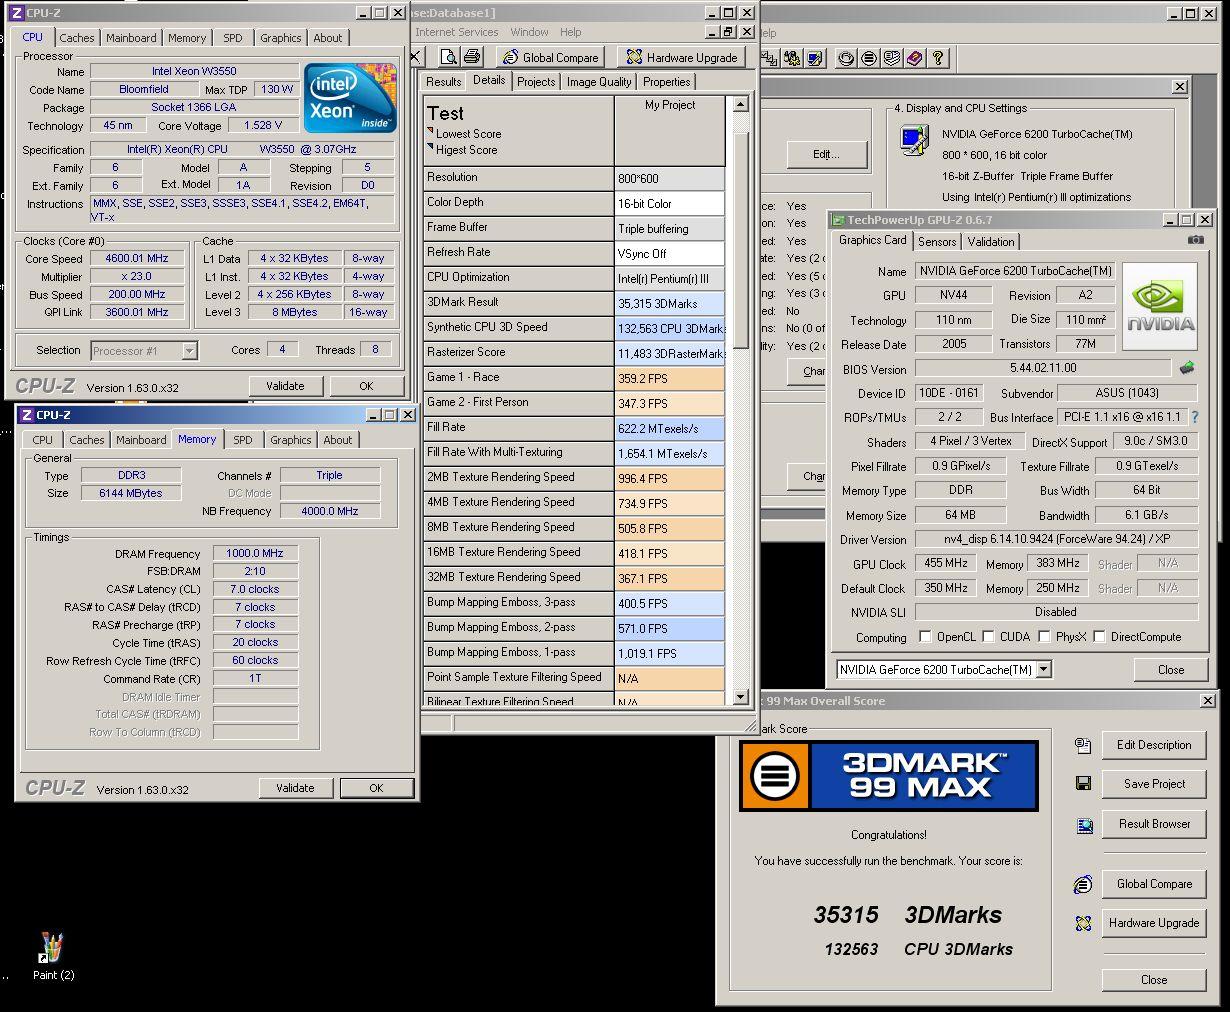Open About tab in memory CPU-Z window
1230x1012 pixels.
(x=338, y=440)
